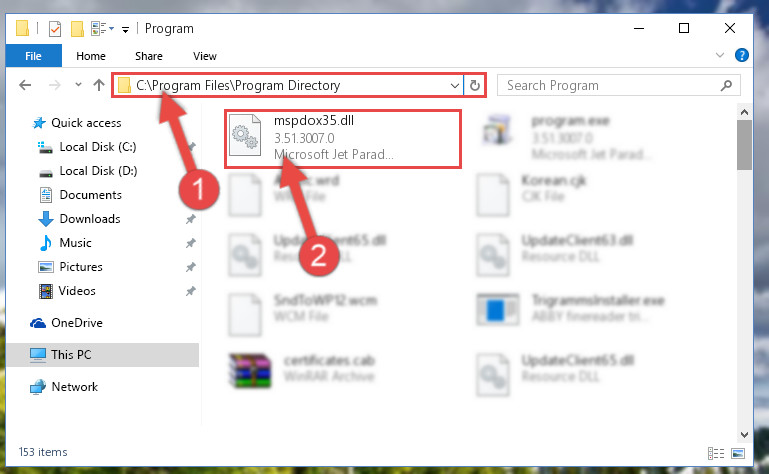Open Customize Quick Access Toolbar dropdown

coord(126,30)
